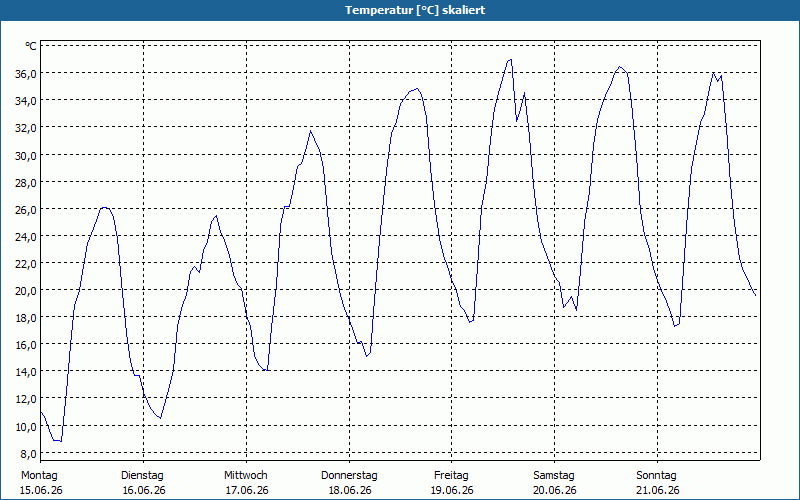Click the Mittwoch day label
Screen dimensions: 800x500
245,476
